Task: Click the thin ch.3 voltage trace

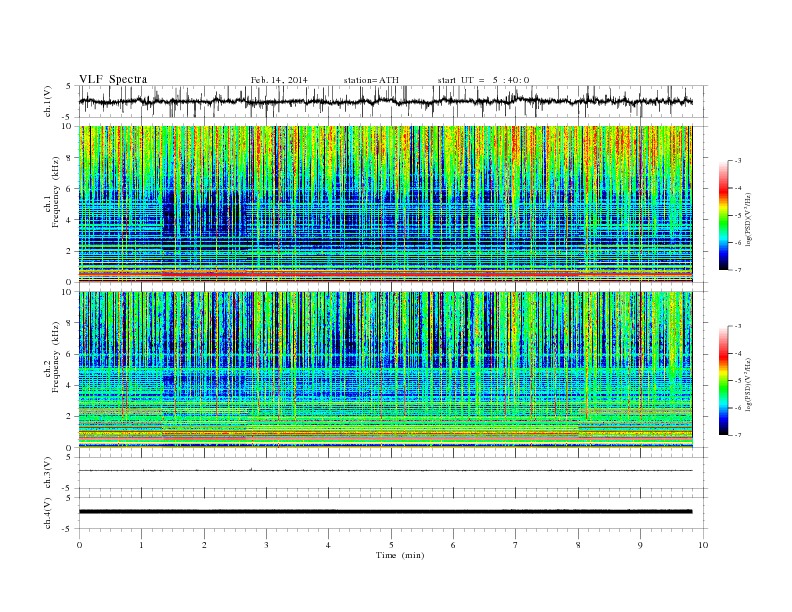Action: coord(385,470)
